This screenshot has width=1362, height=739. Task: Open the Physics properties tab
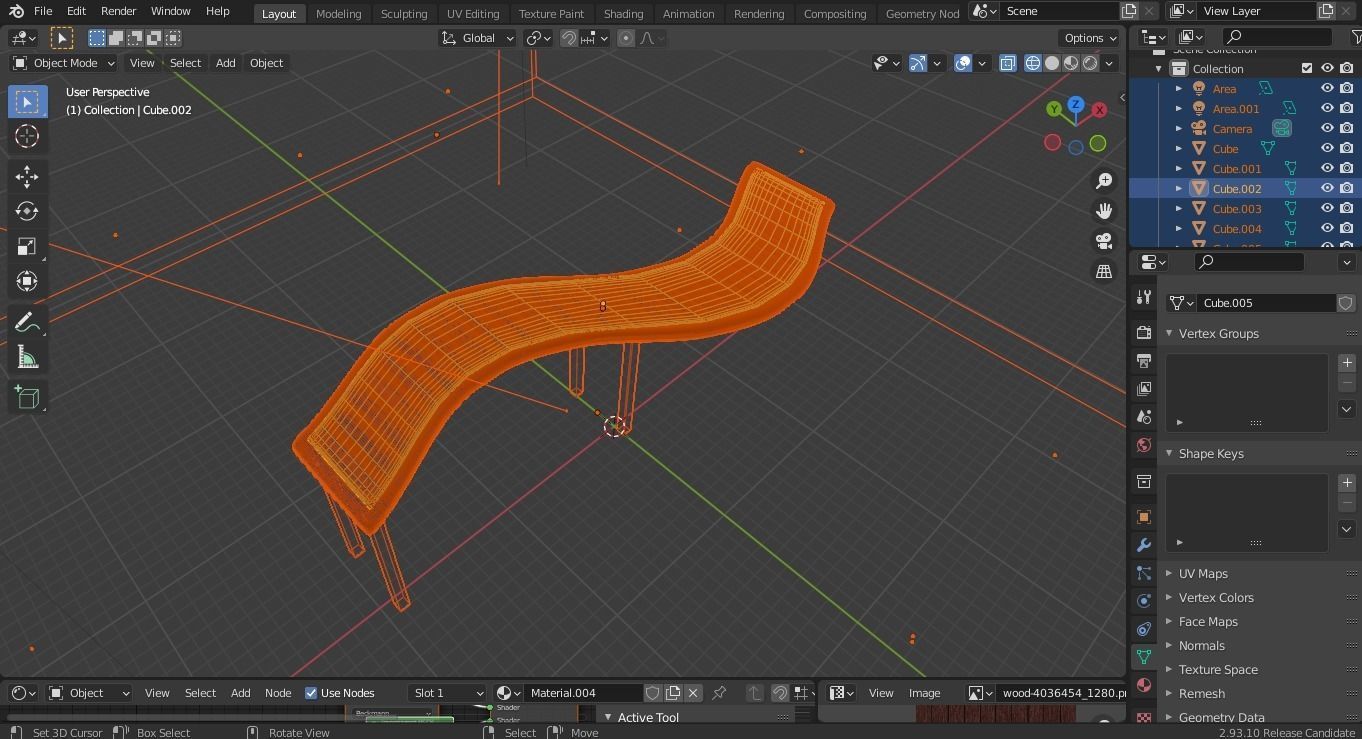pos(1144,601)
